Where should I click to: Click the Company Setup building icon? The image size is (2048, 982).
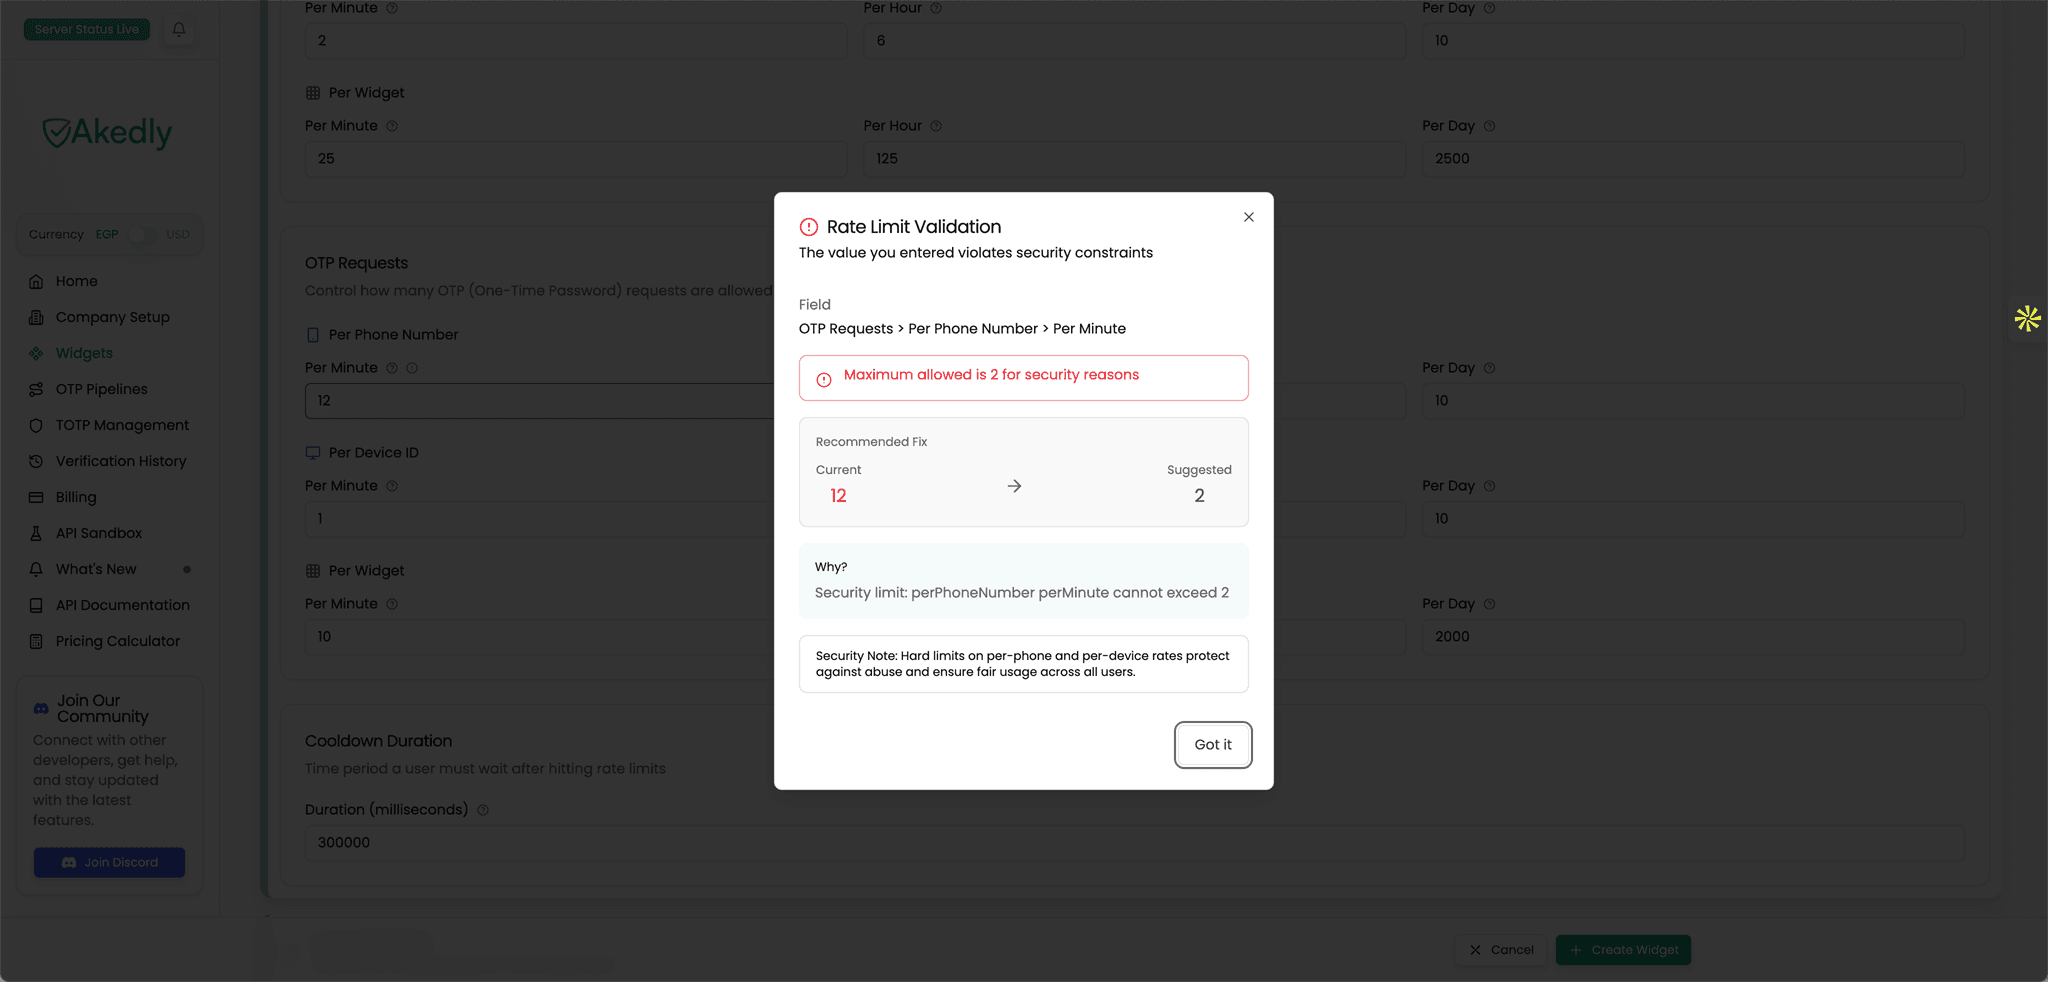coord(36,317)
